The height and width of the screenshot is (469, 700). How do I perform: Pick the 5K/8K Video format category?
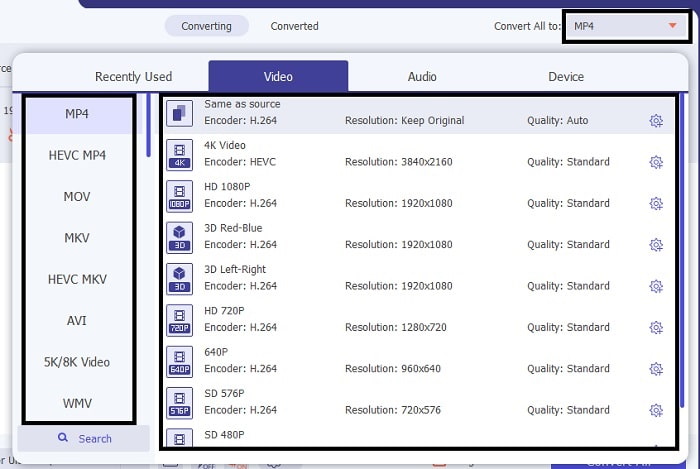[77, 362]
